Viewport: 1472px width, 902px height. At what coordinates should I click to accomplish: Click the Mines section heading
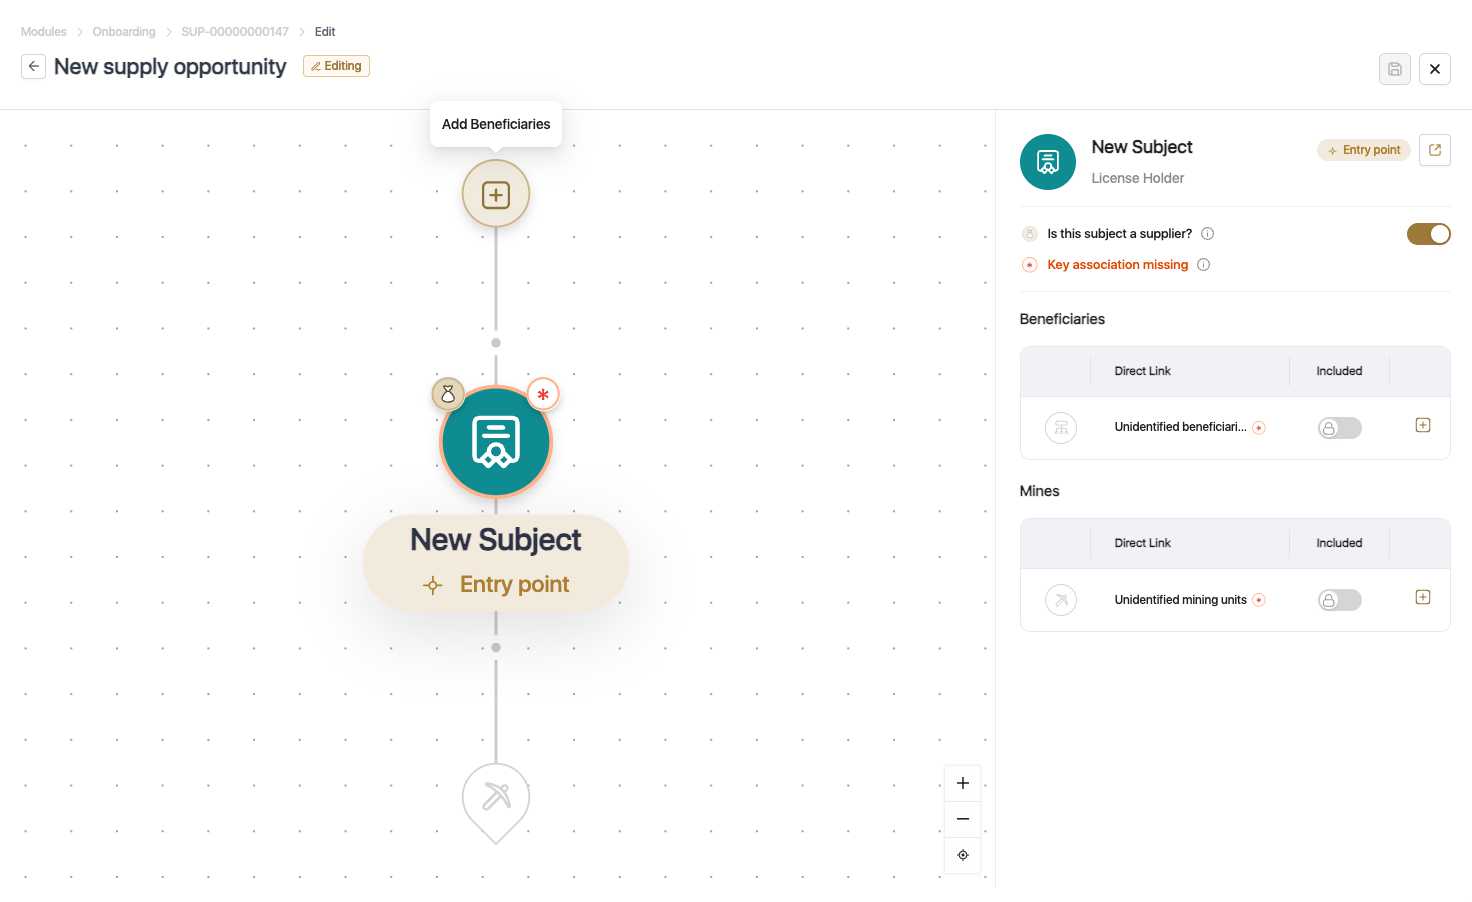pos(1039,491)
